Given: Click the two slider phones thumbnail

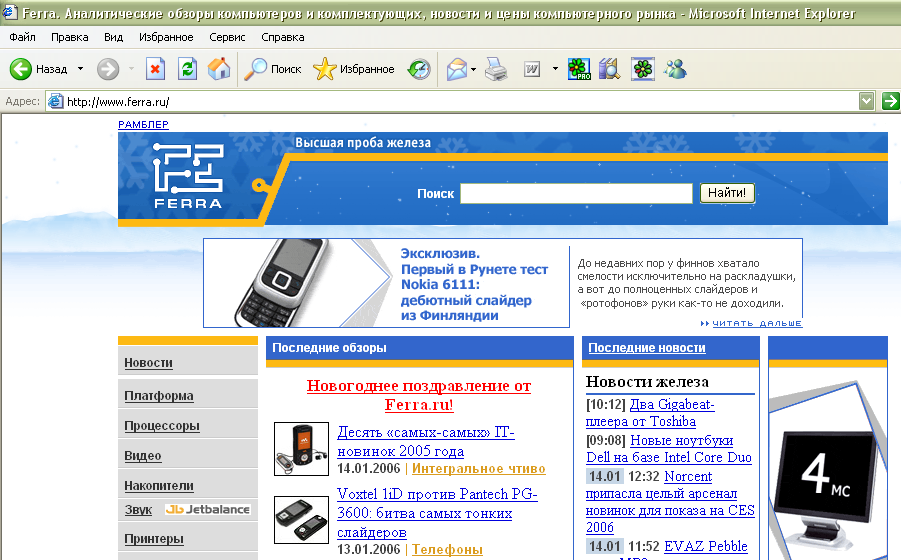Looking at the screenshot, I should [301, 520].
